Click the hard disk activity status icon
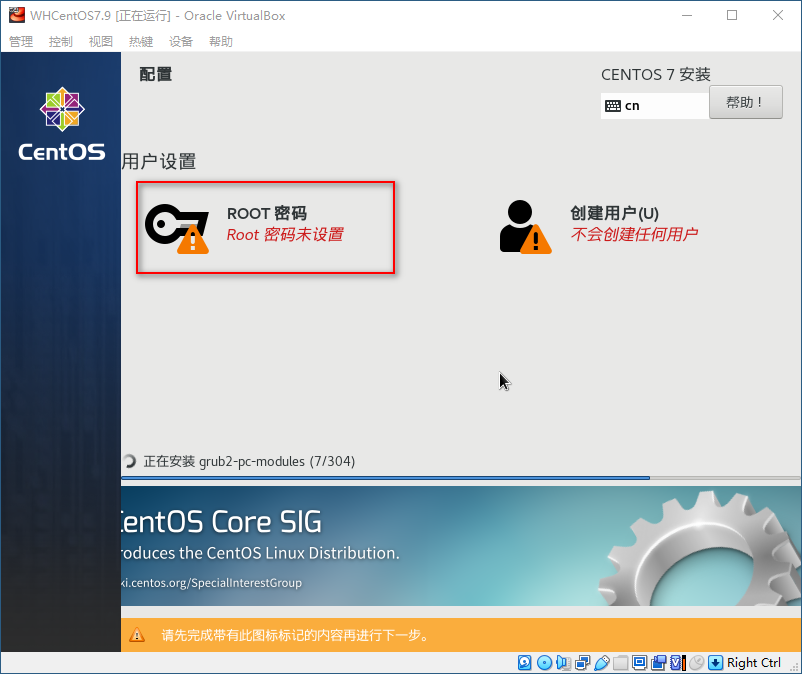 [x=524, y=663]
